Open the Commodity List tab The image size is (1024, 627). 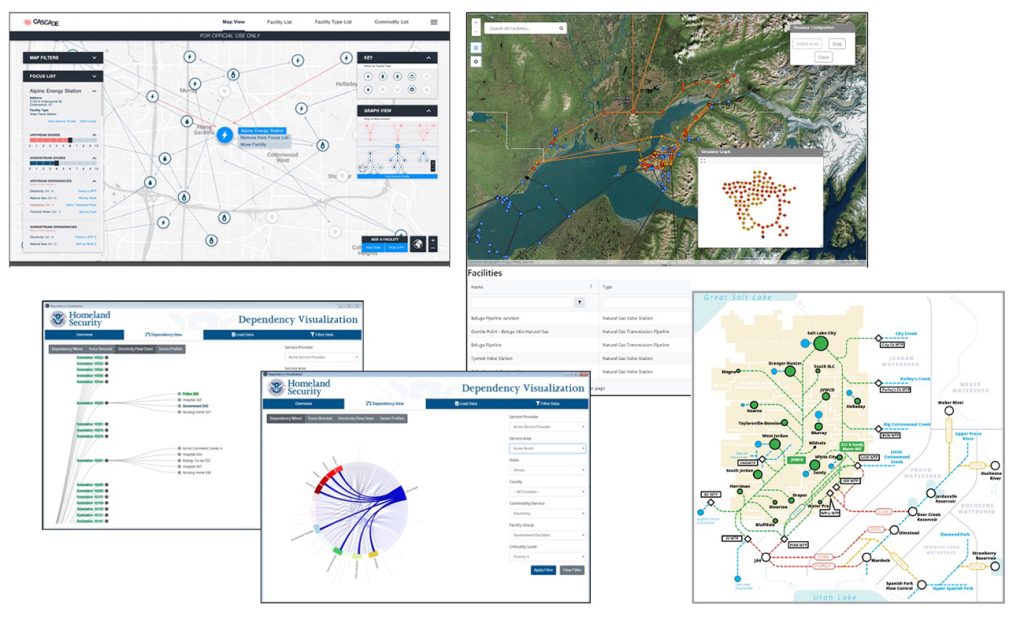[391, 22]
